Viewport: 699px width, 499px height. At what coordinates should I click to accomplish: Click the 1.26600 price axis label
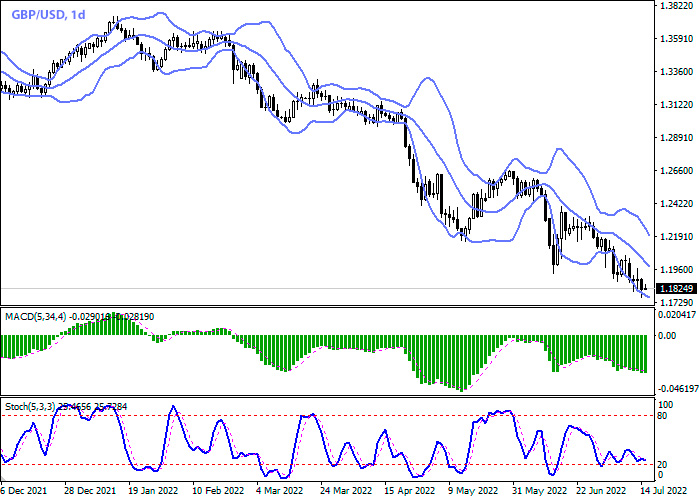677,171
